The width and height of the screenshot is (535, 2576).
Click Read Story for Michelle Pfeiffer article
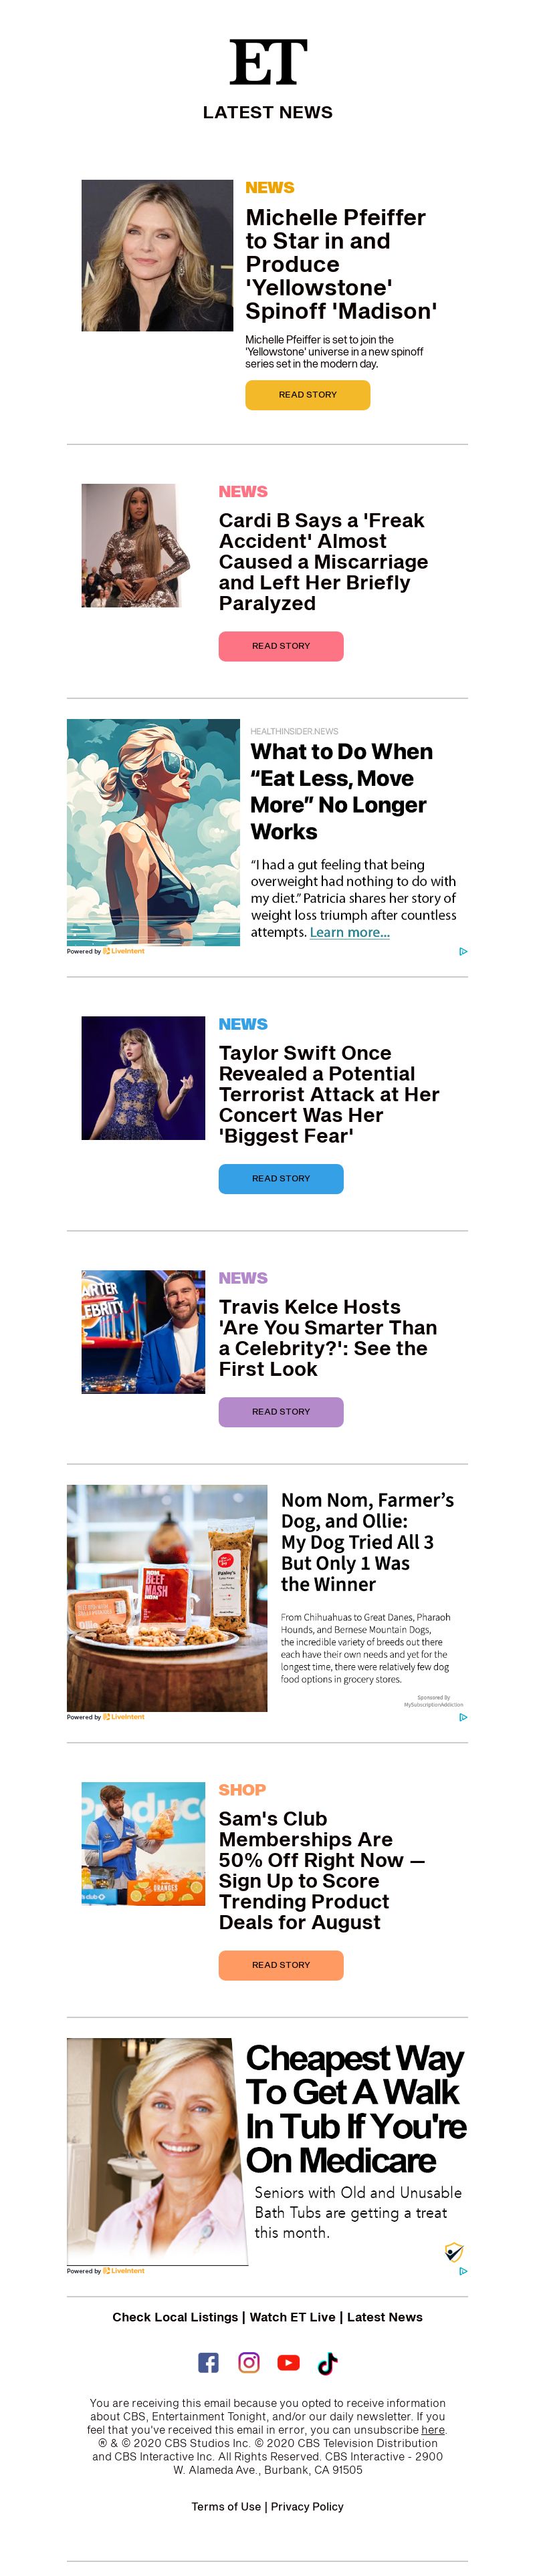308,395
